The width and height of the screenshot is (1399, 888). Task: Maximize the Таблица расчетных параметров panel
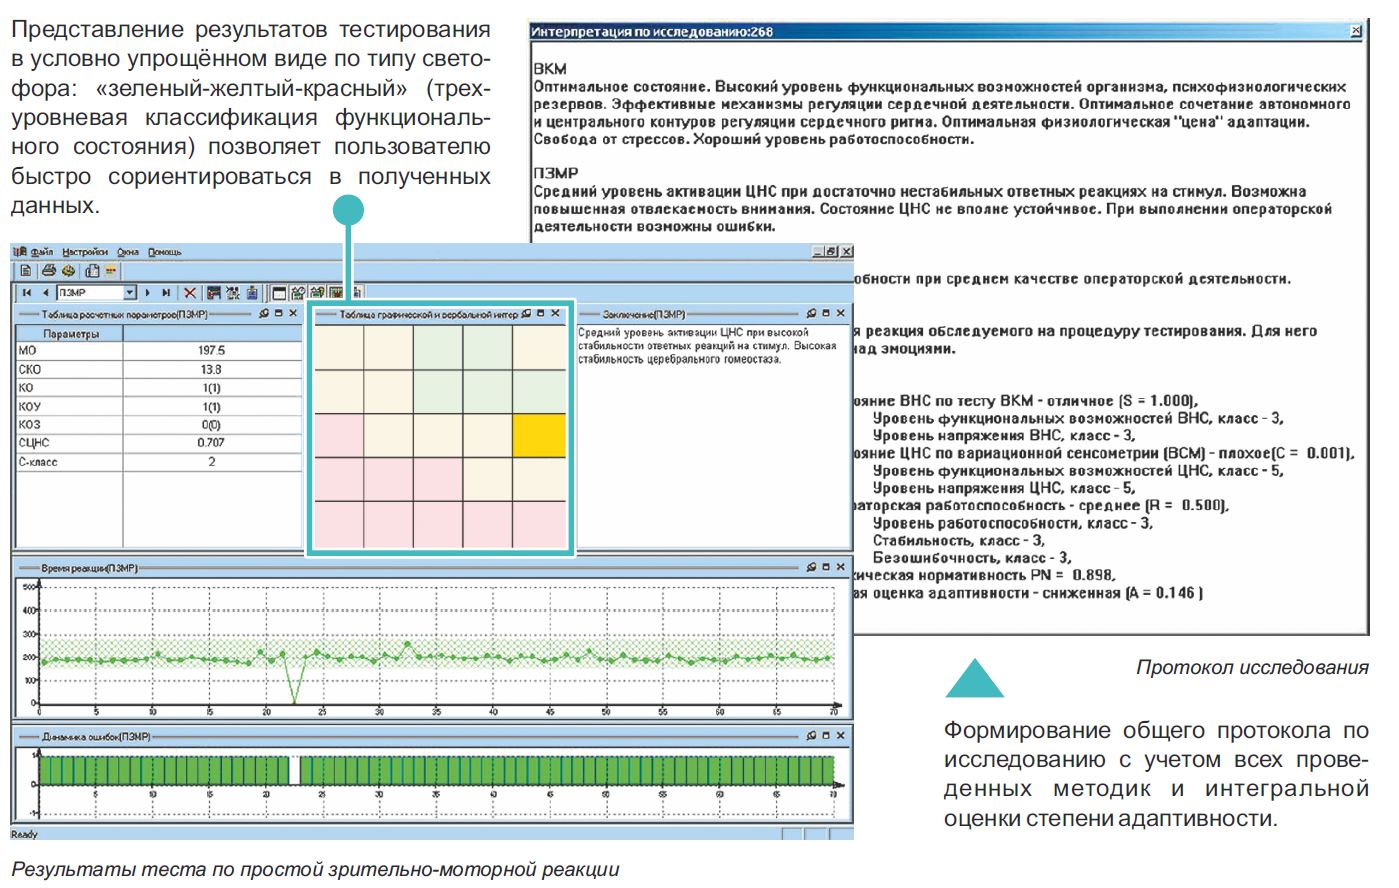[278, 314]
